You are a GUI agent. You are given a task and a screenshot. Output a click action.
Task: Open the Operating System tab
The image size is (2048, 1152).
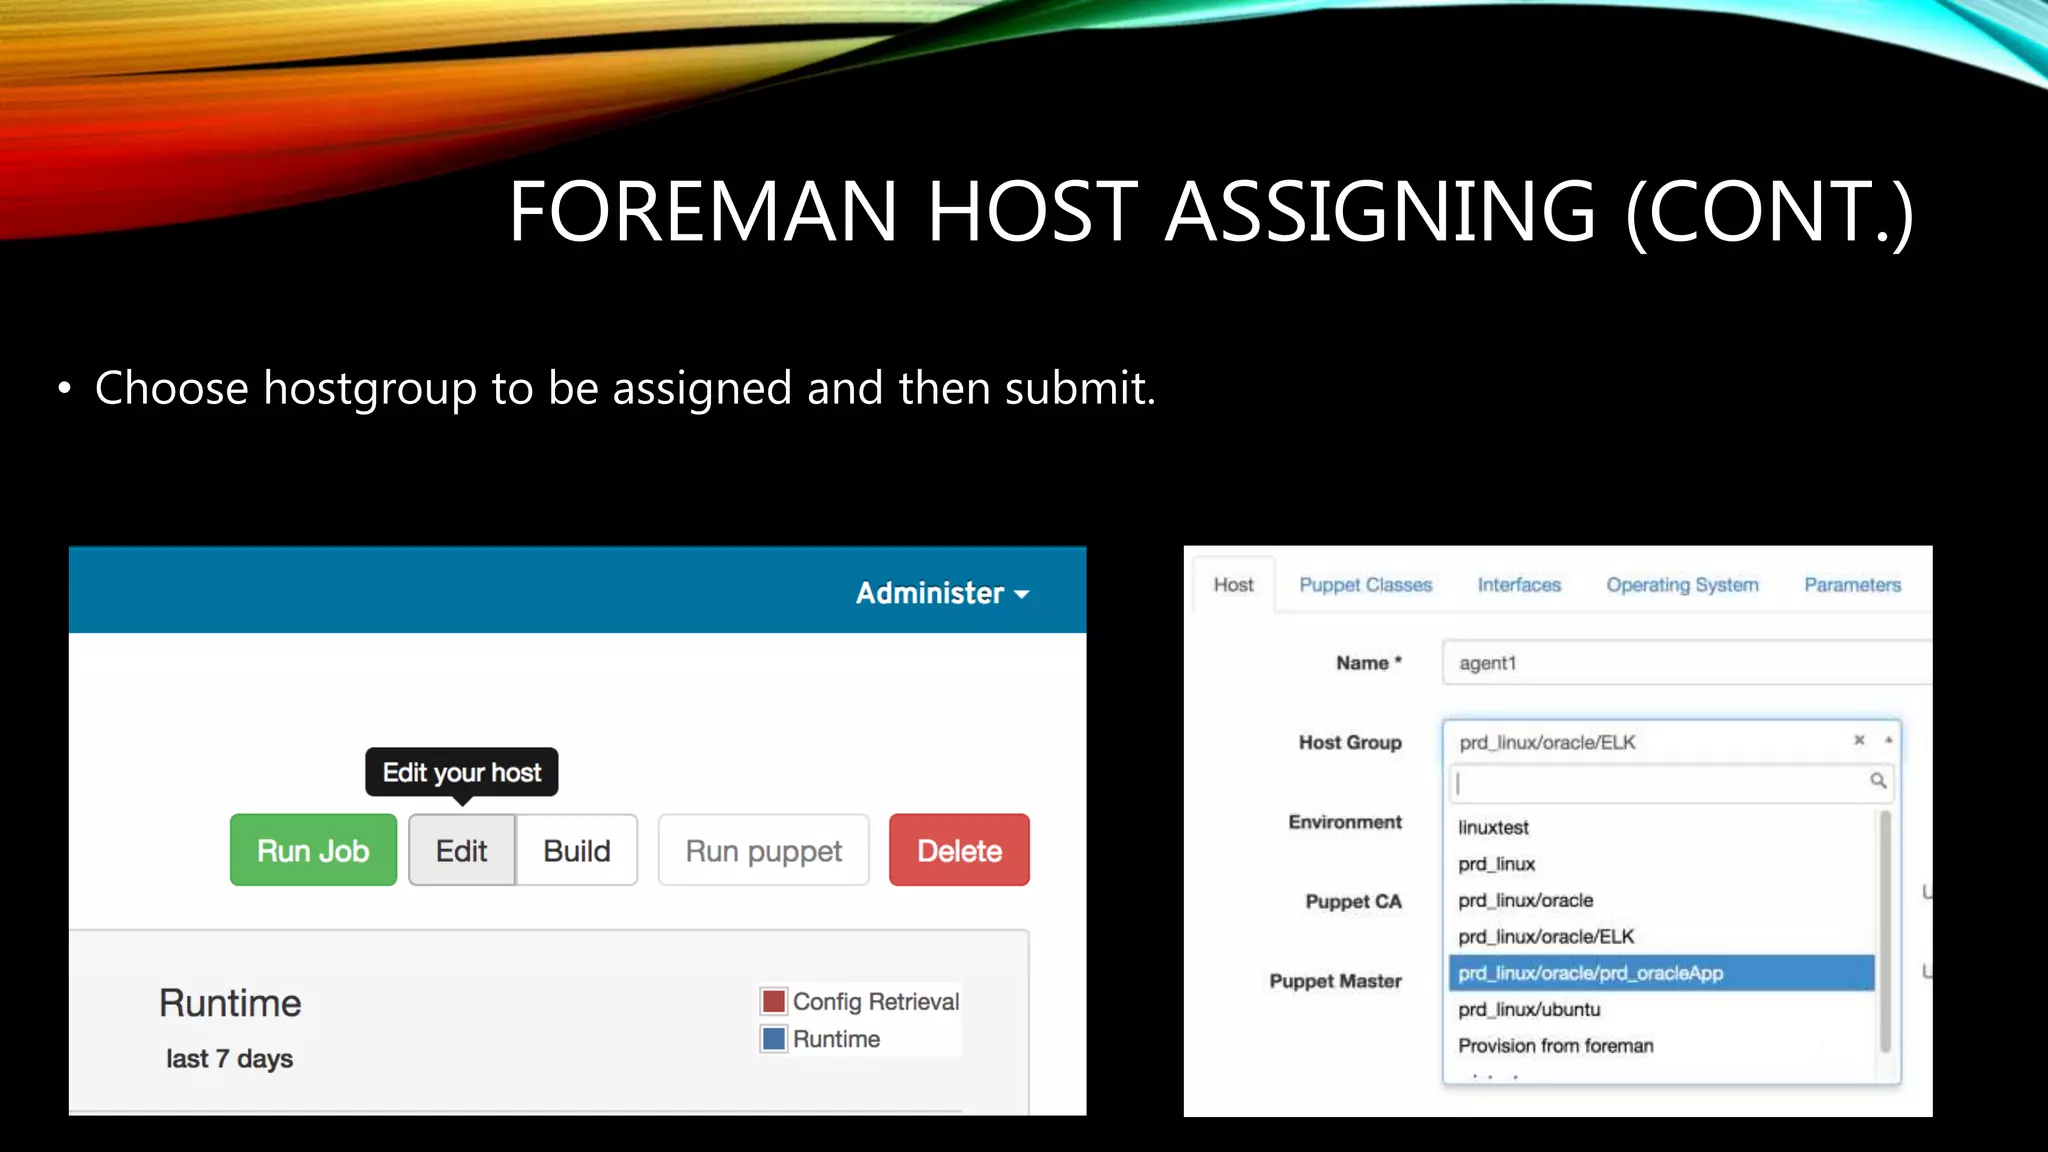point(1682,585)
